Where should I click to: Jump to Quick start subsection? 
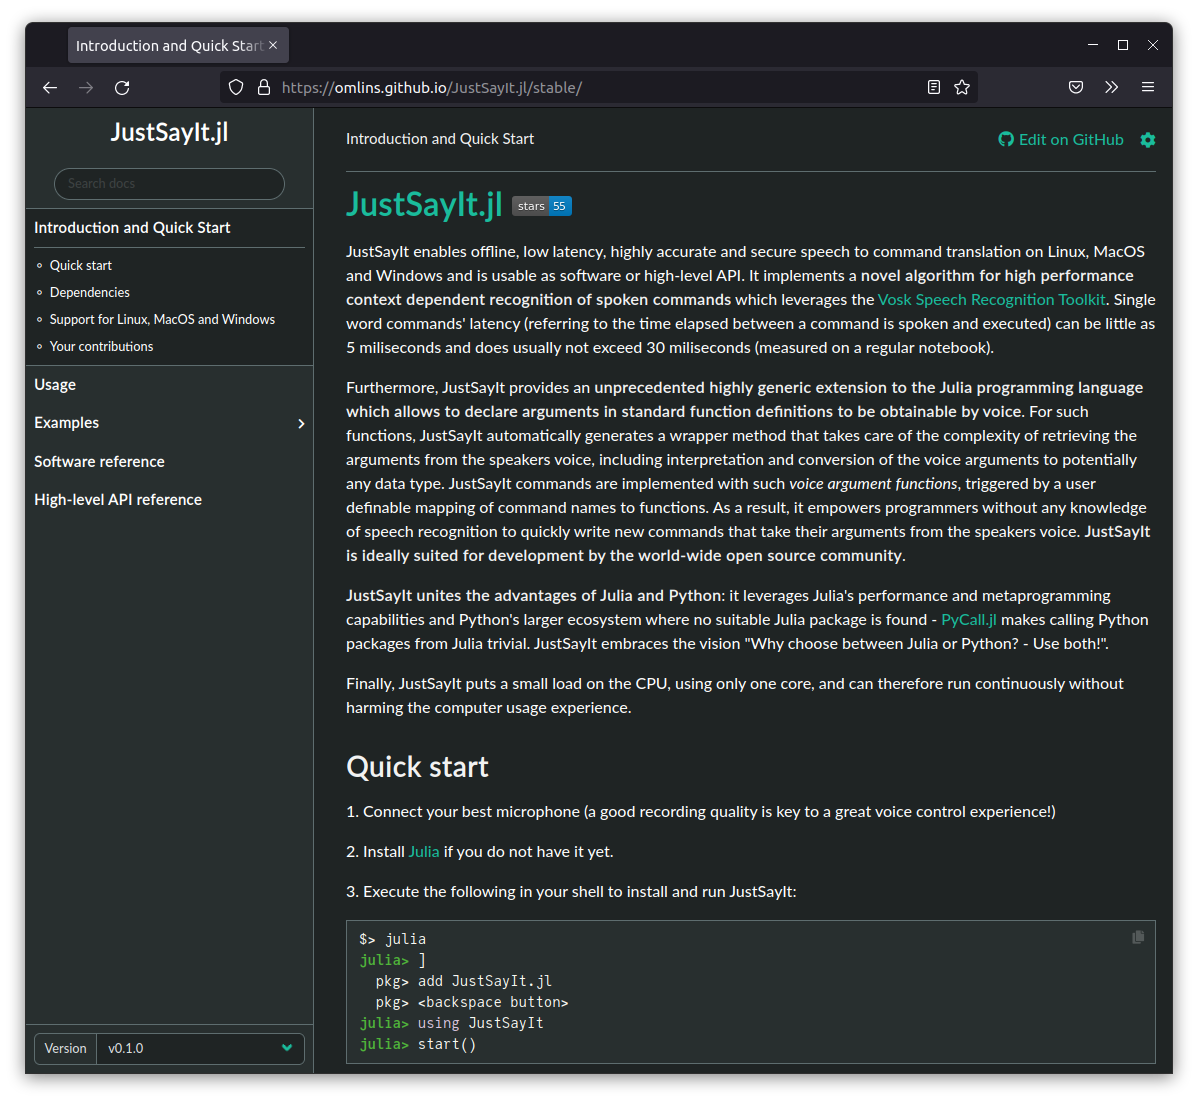pos(80,265)
